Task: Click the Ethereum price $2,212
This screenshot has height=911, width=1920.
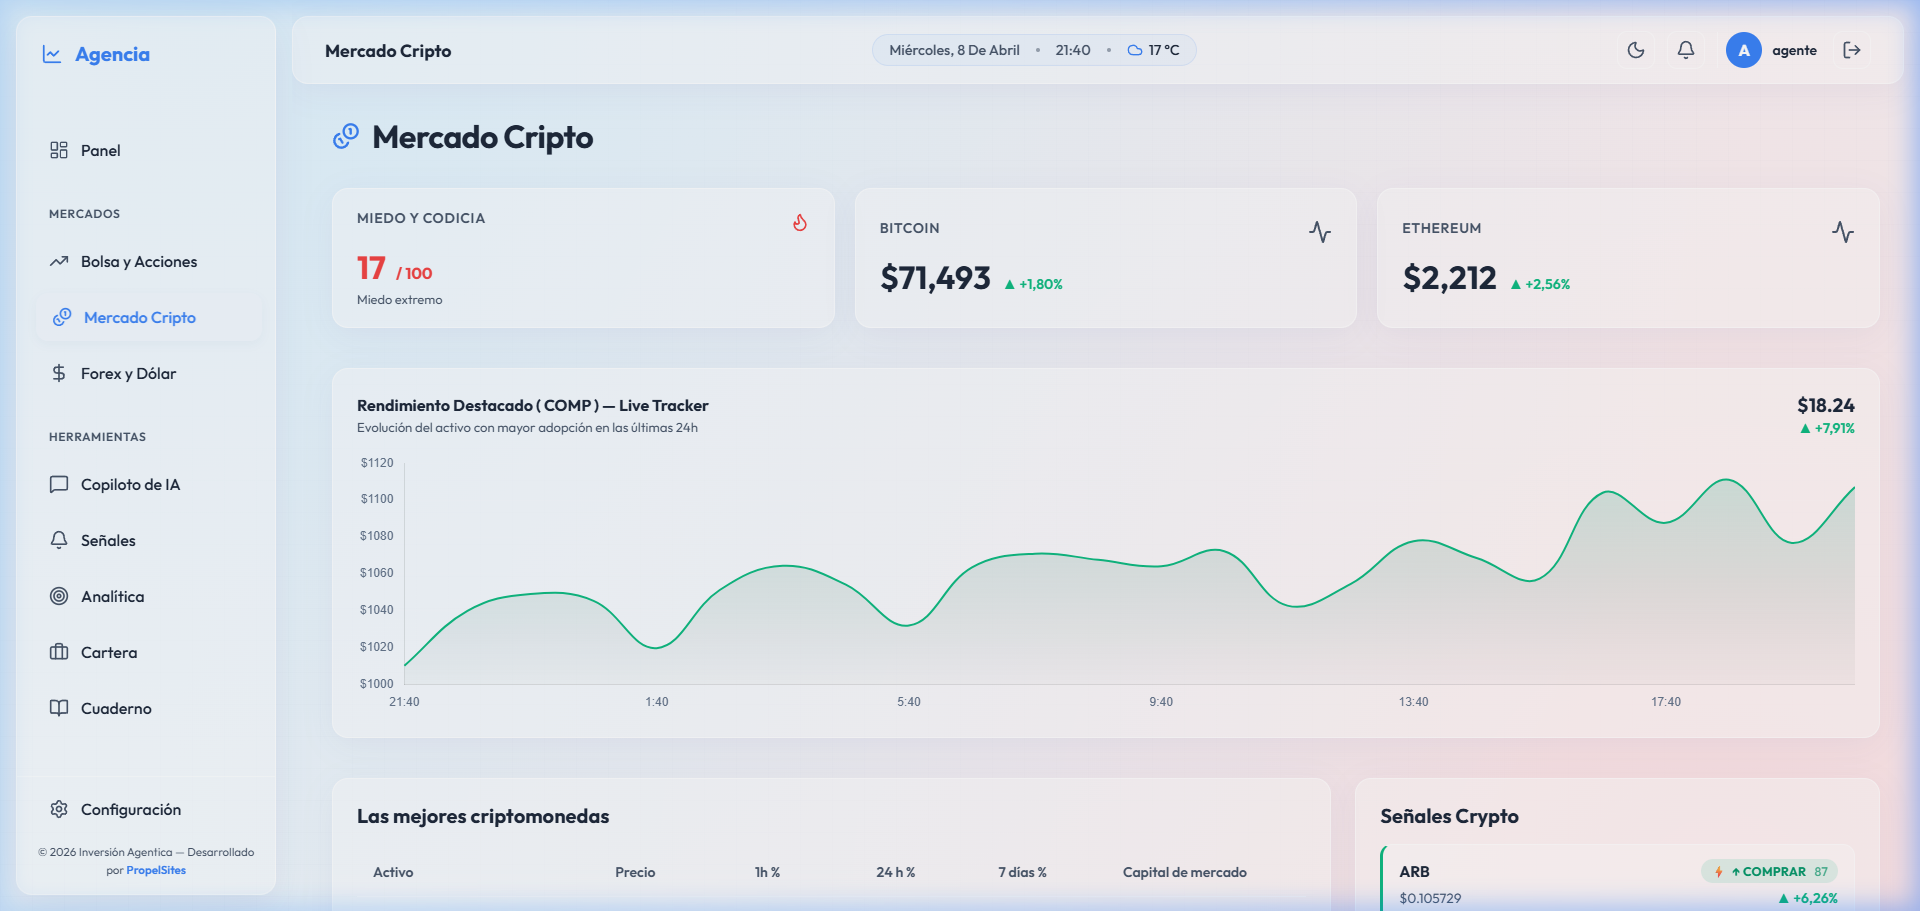Action: pos(1449,277)
